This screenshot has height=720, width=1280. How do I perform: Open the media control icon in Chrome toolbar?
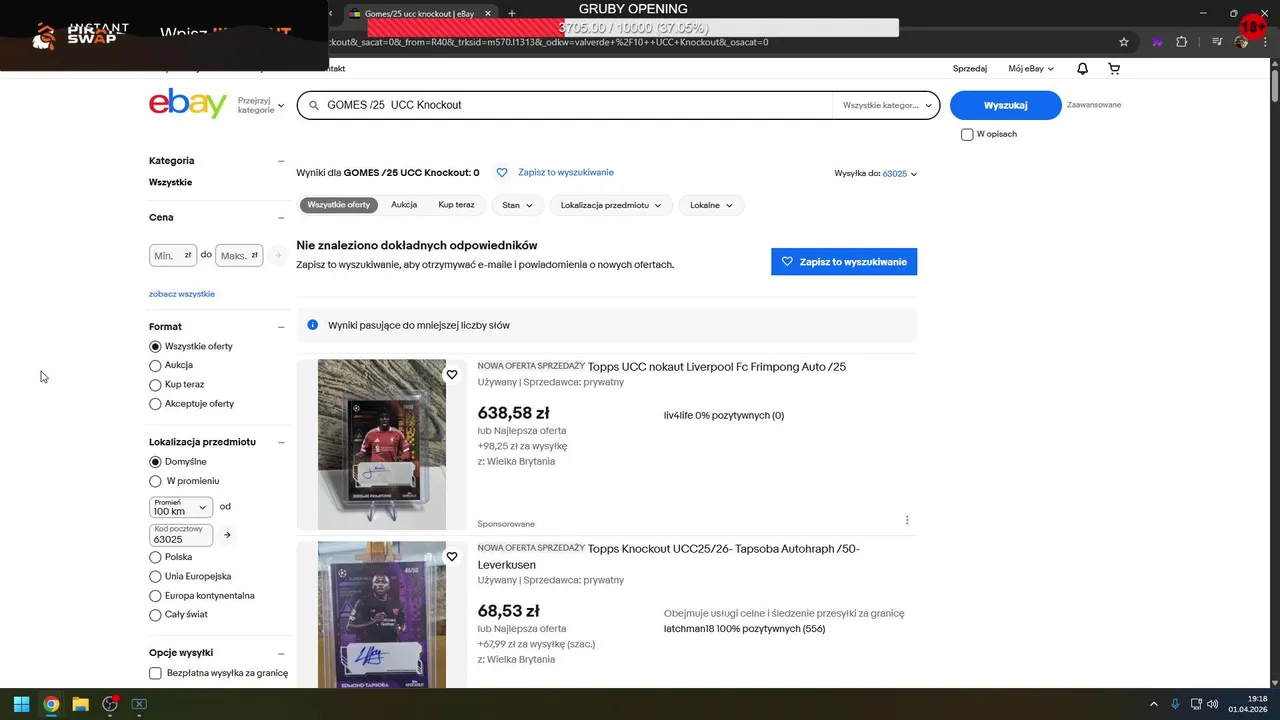tap(1217, 42)
